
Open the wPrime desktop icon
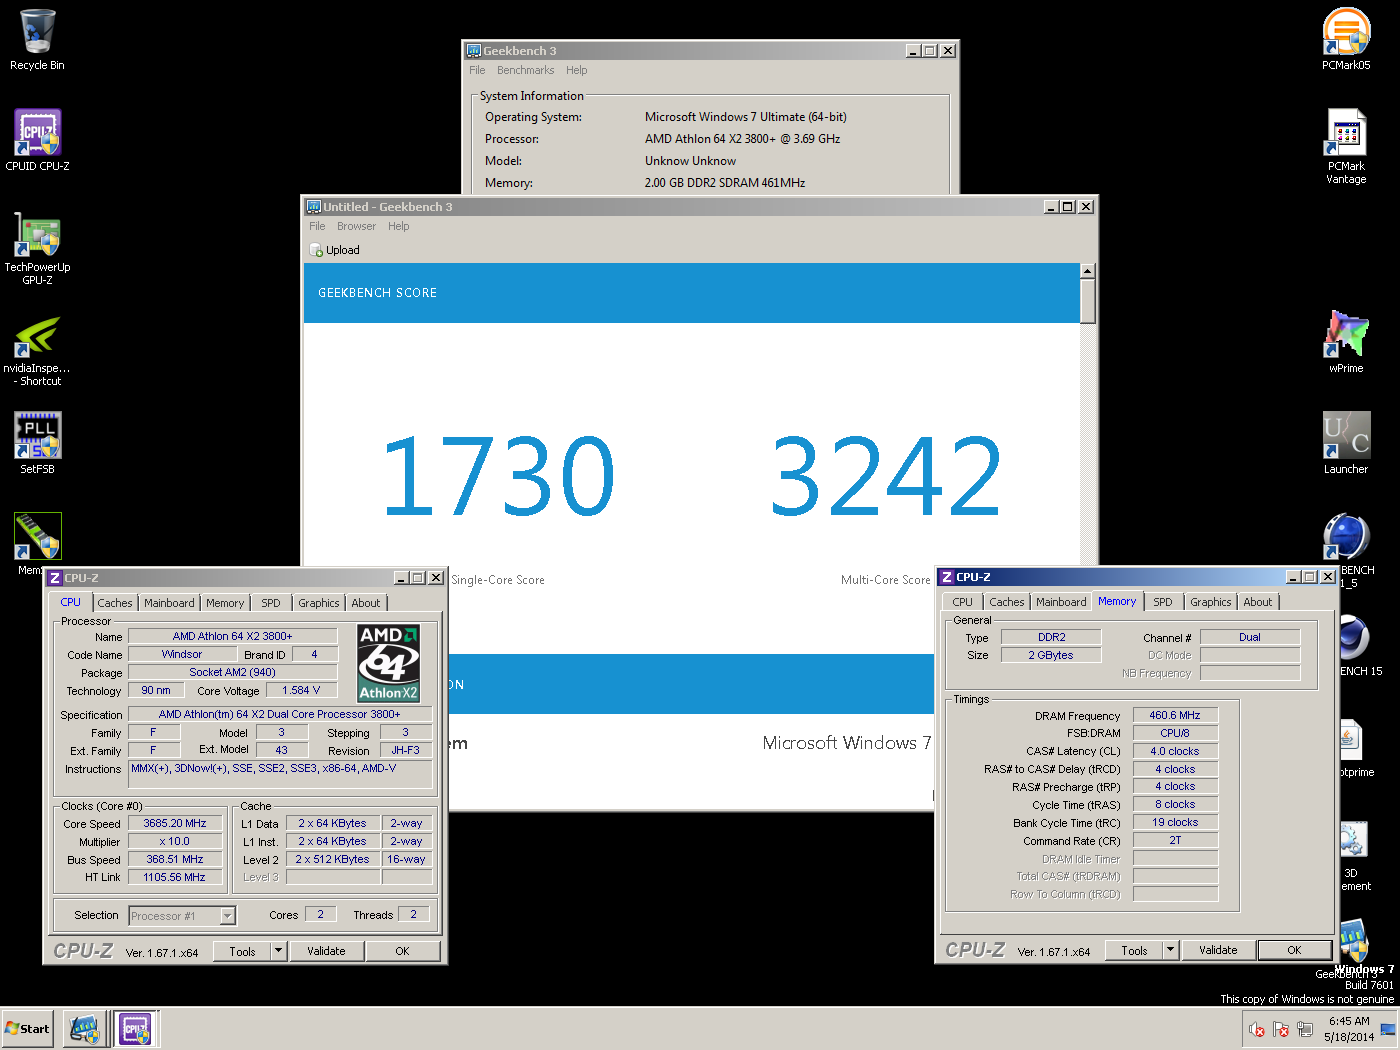[x=1346, y=341]
